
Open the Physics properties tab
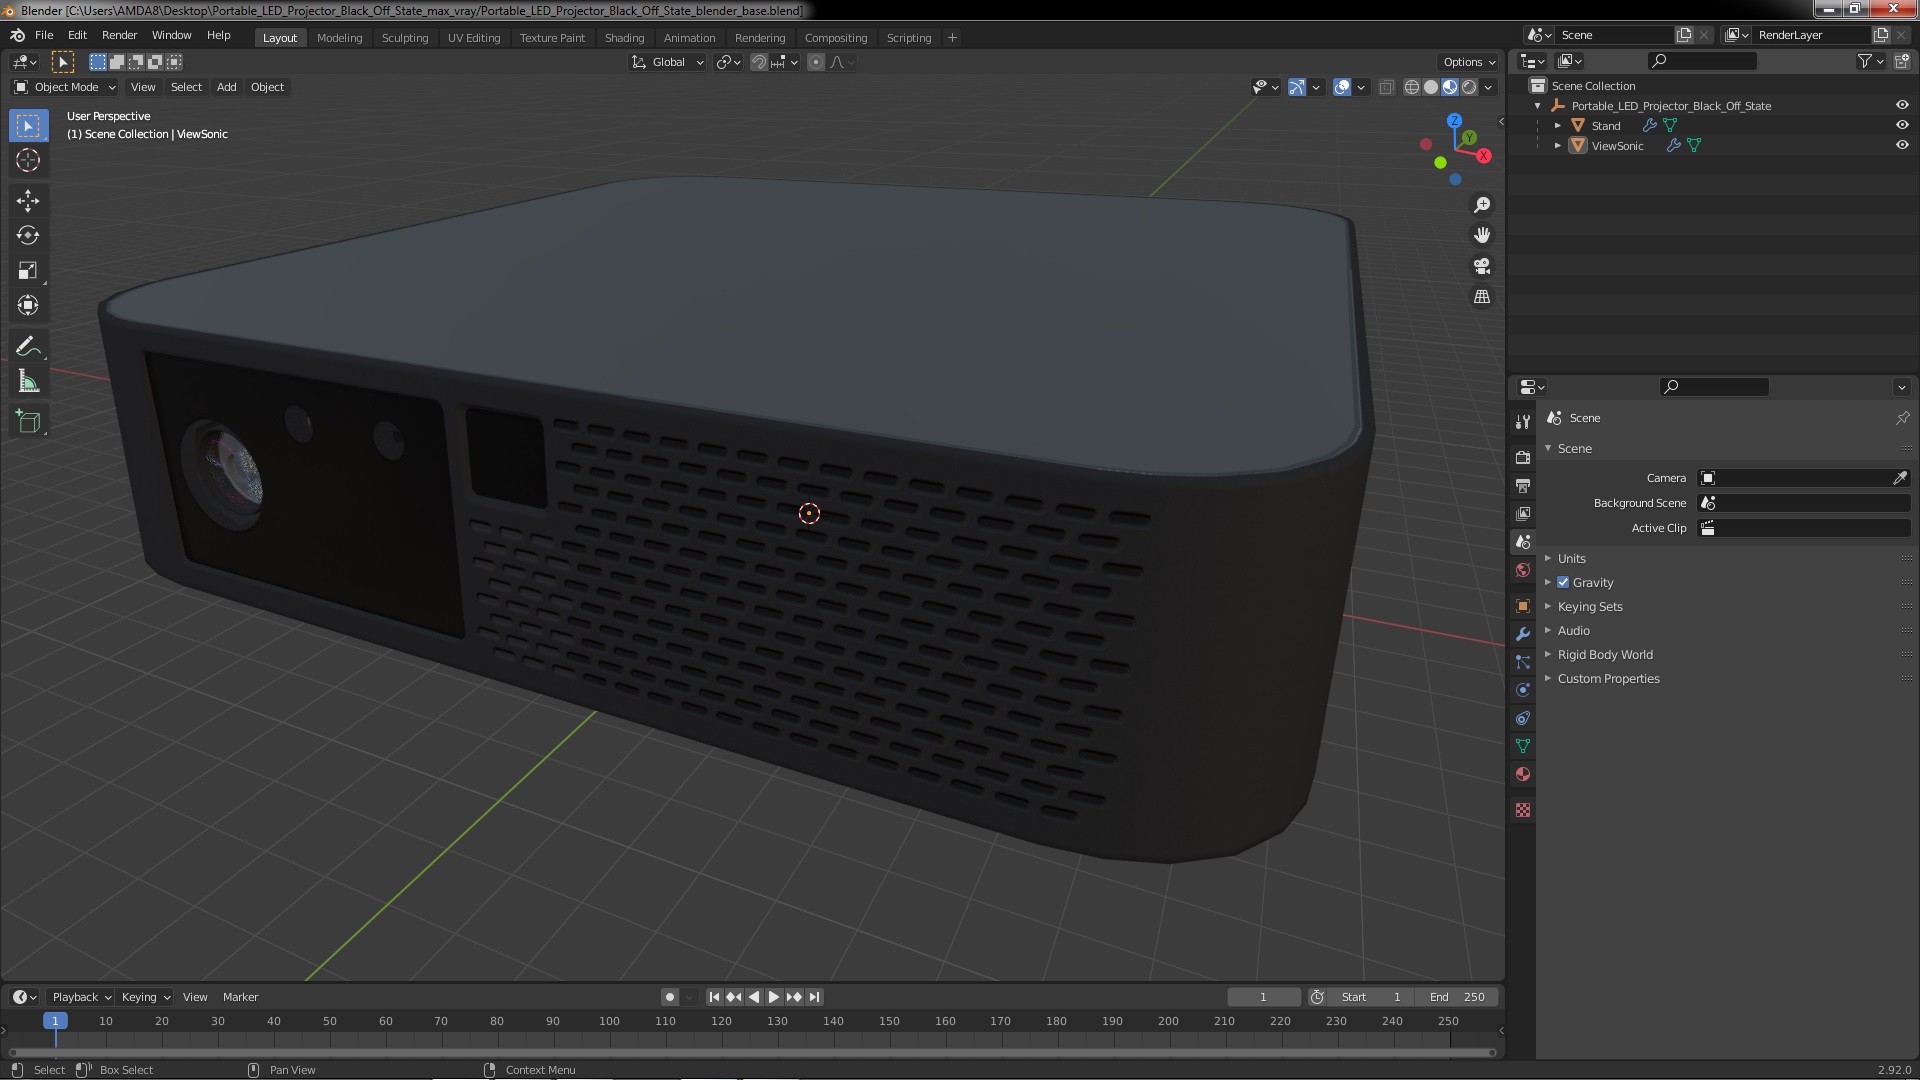pyautogui.click(x=1523, y=690)
